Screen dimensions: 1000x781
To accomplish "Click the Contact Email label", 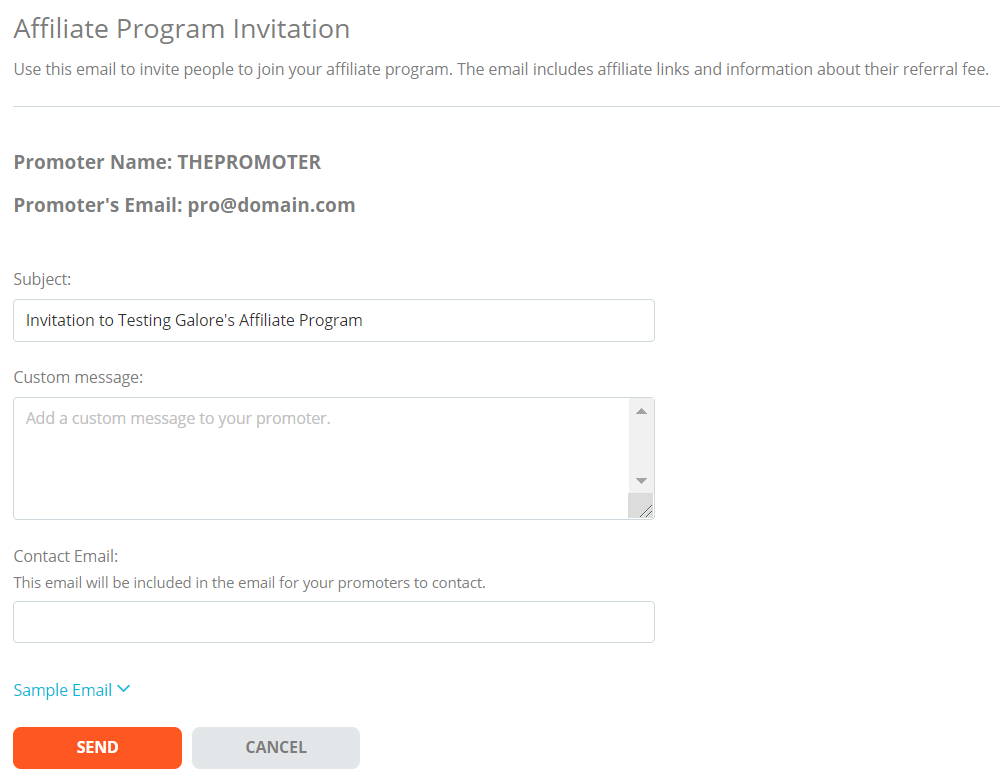I will [66, 556].
